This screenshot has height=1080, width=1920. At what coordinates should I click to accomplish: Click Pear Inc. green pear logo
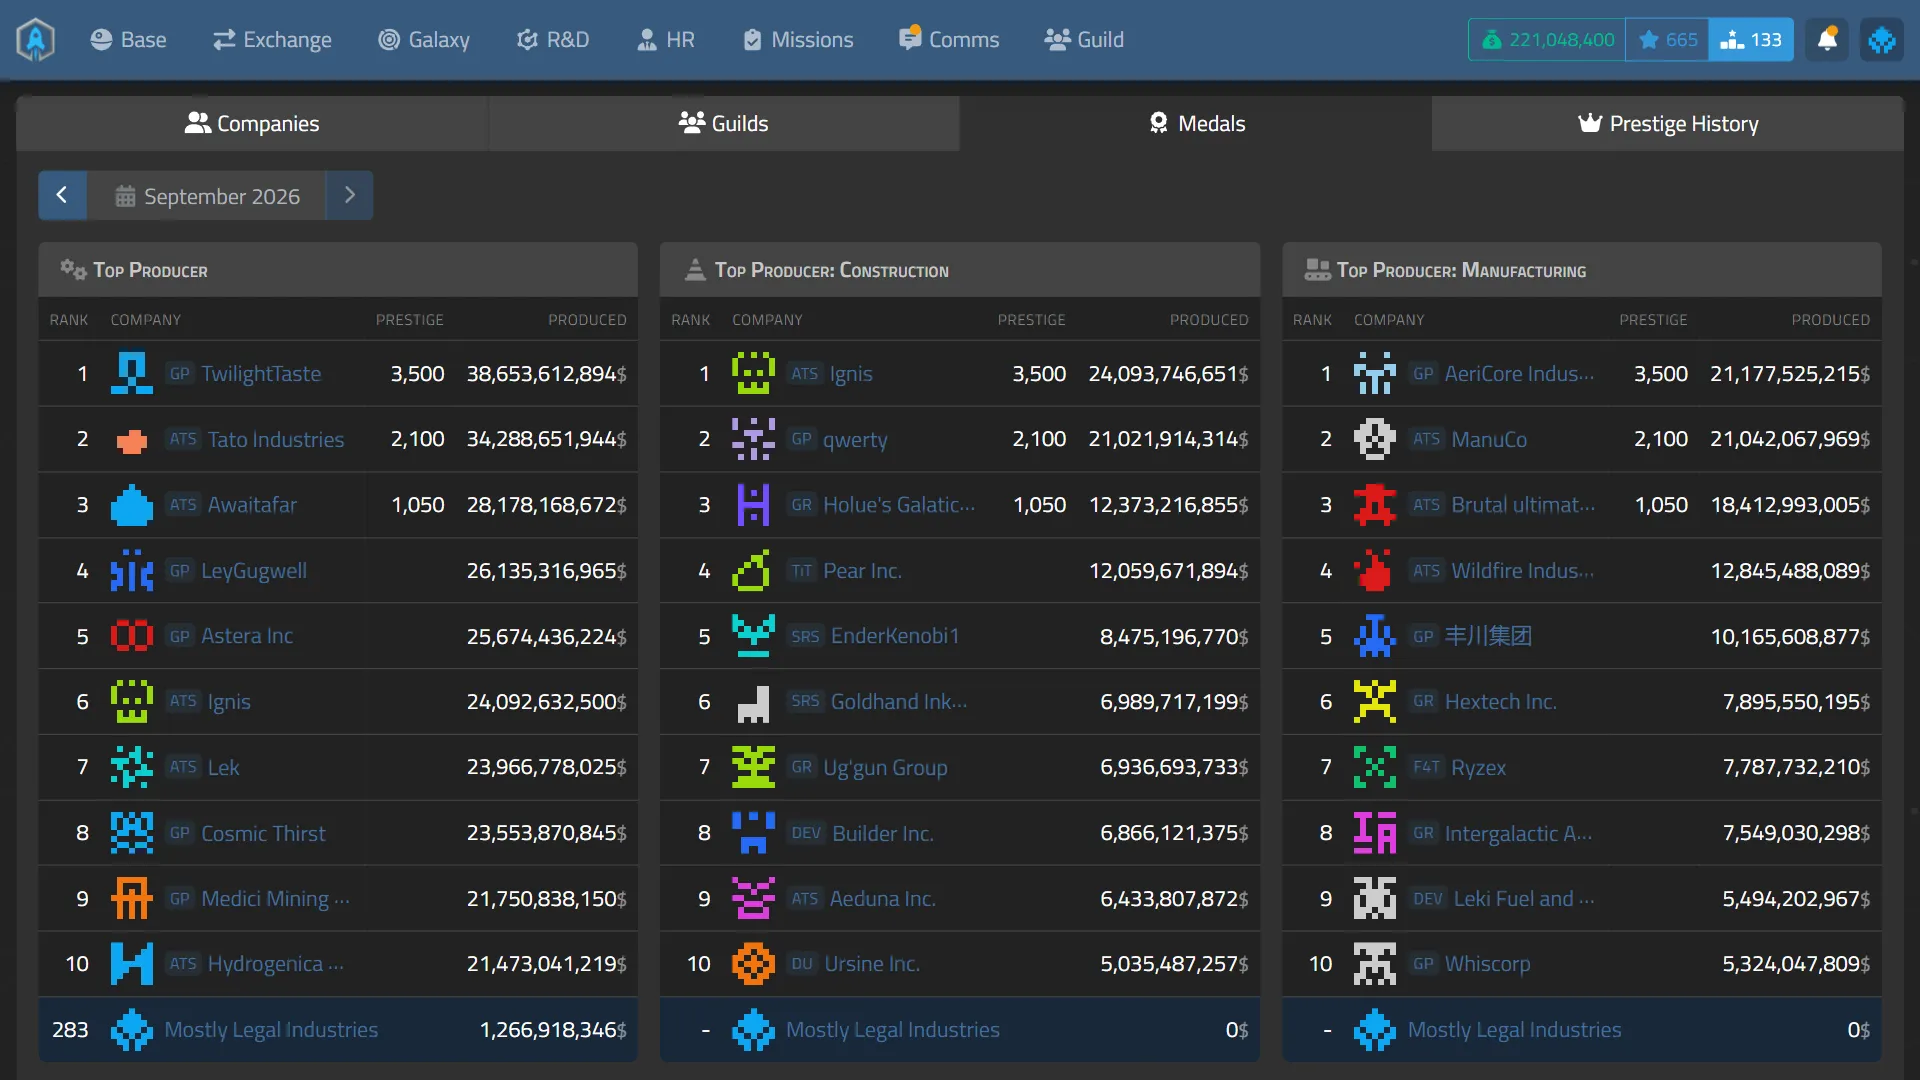pyautogui.click(x=753, y=570)
